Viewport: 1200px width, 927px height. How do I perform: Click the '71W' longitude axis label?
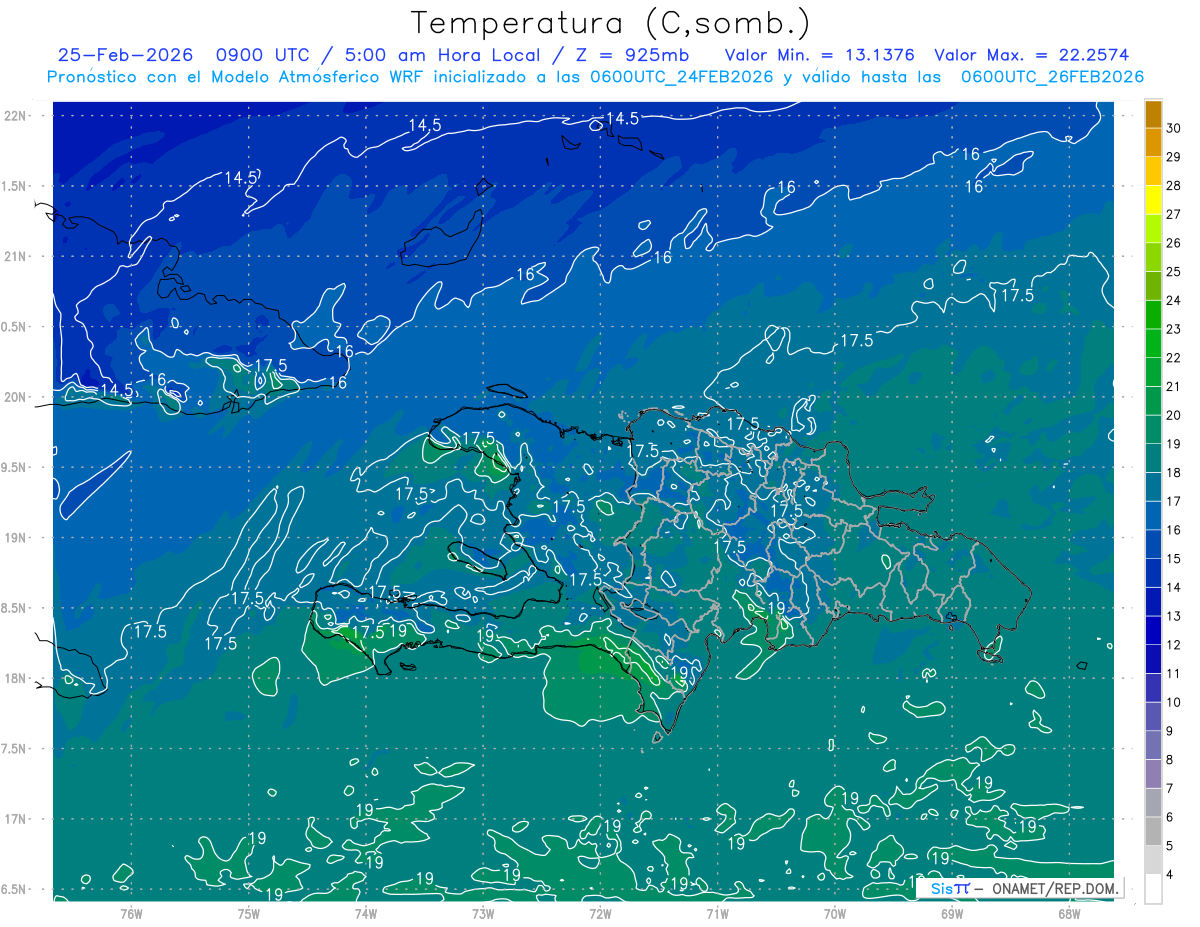click(x=717, y=913)
